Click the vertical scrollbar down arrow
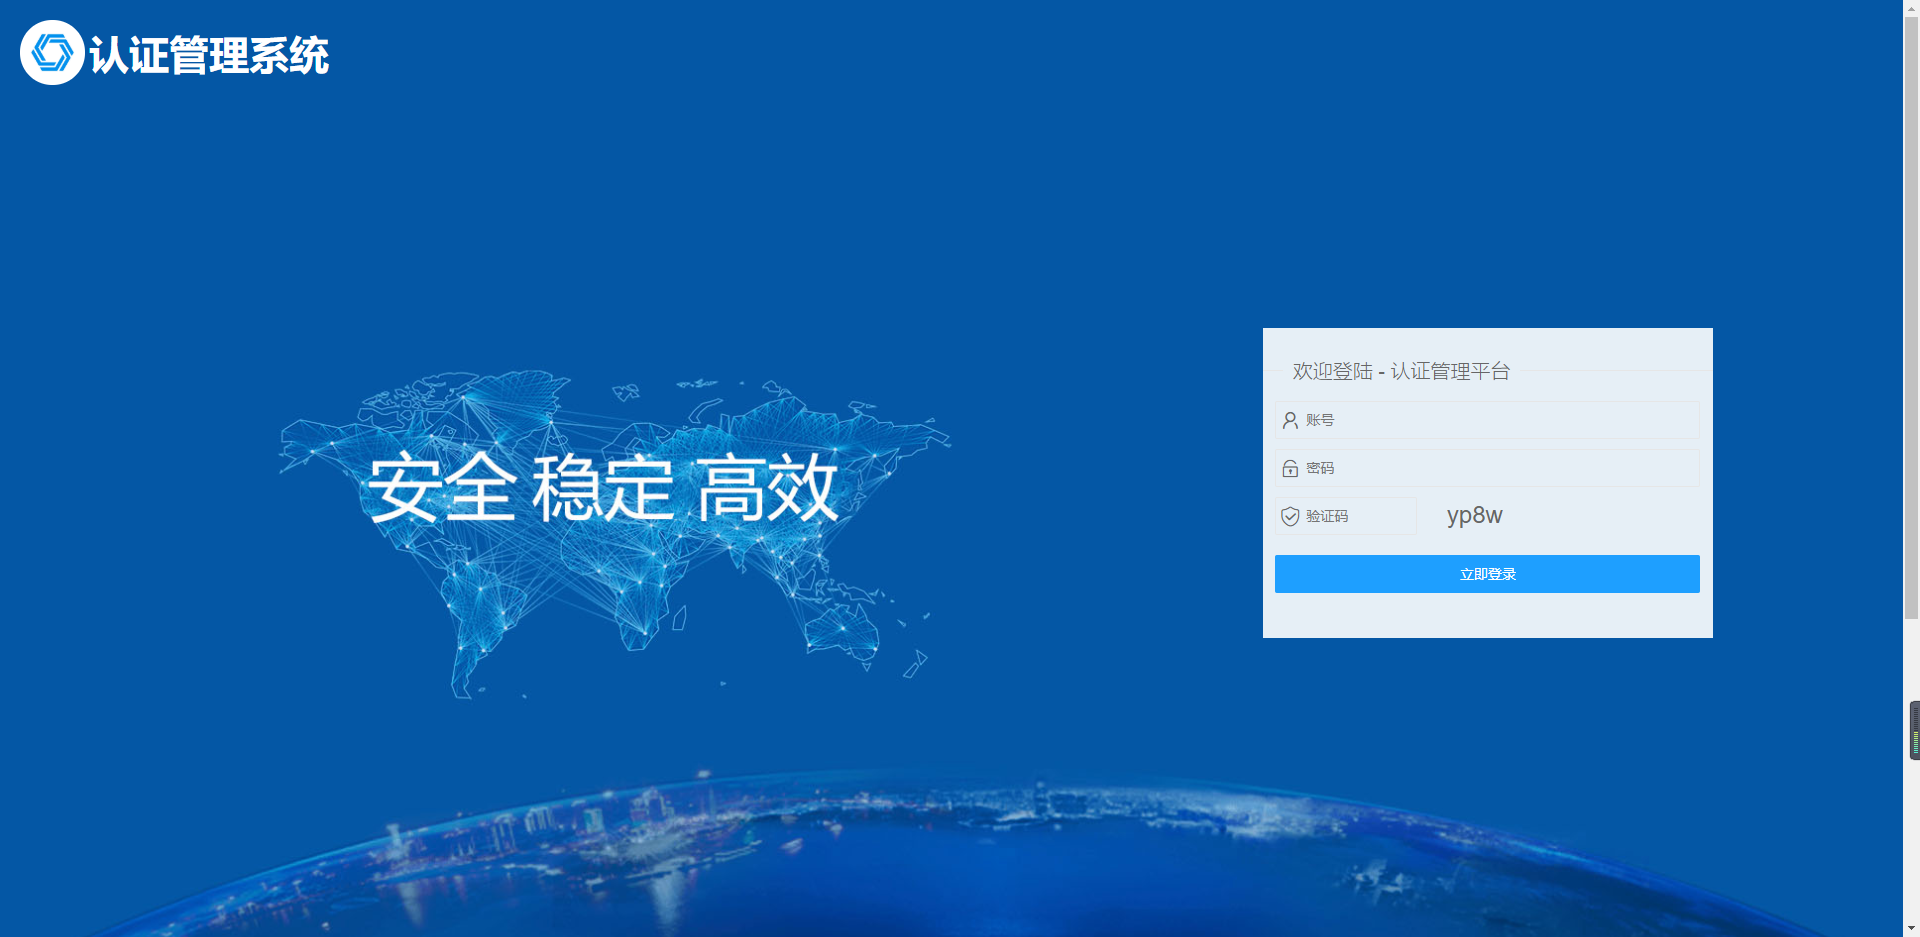Viewport: 1920px width, 937px height. pyautogui.click(x=1911, y=928)
